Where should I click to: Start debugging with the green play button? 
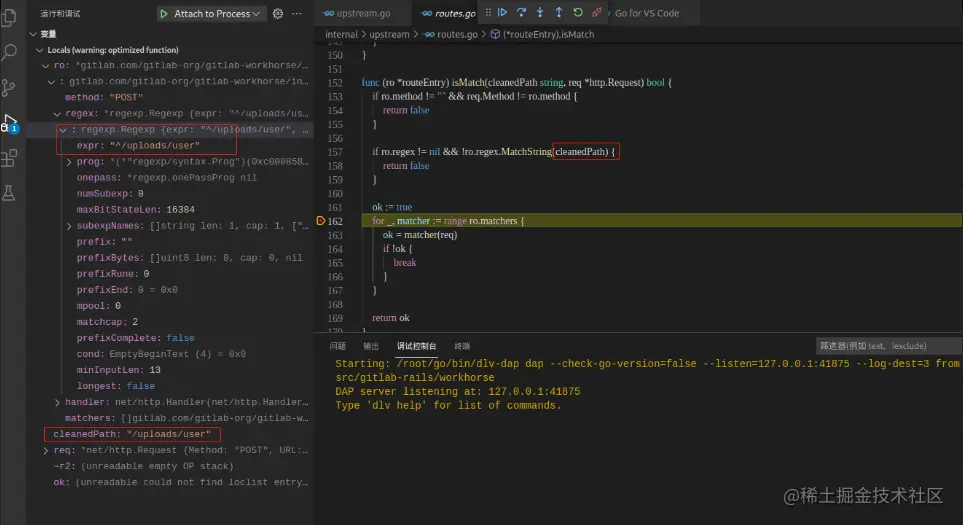pos(164,14)
